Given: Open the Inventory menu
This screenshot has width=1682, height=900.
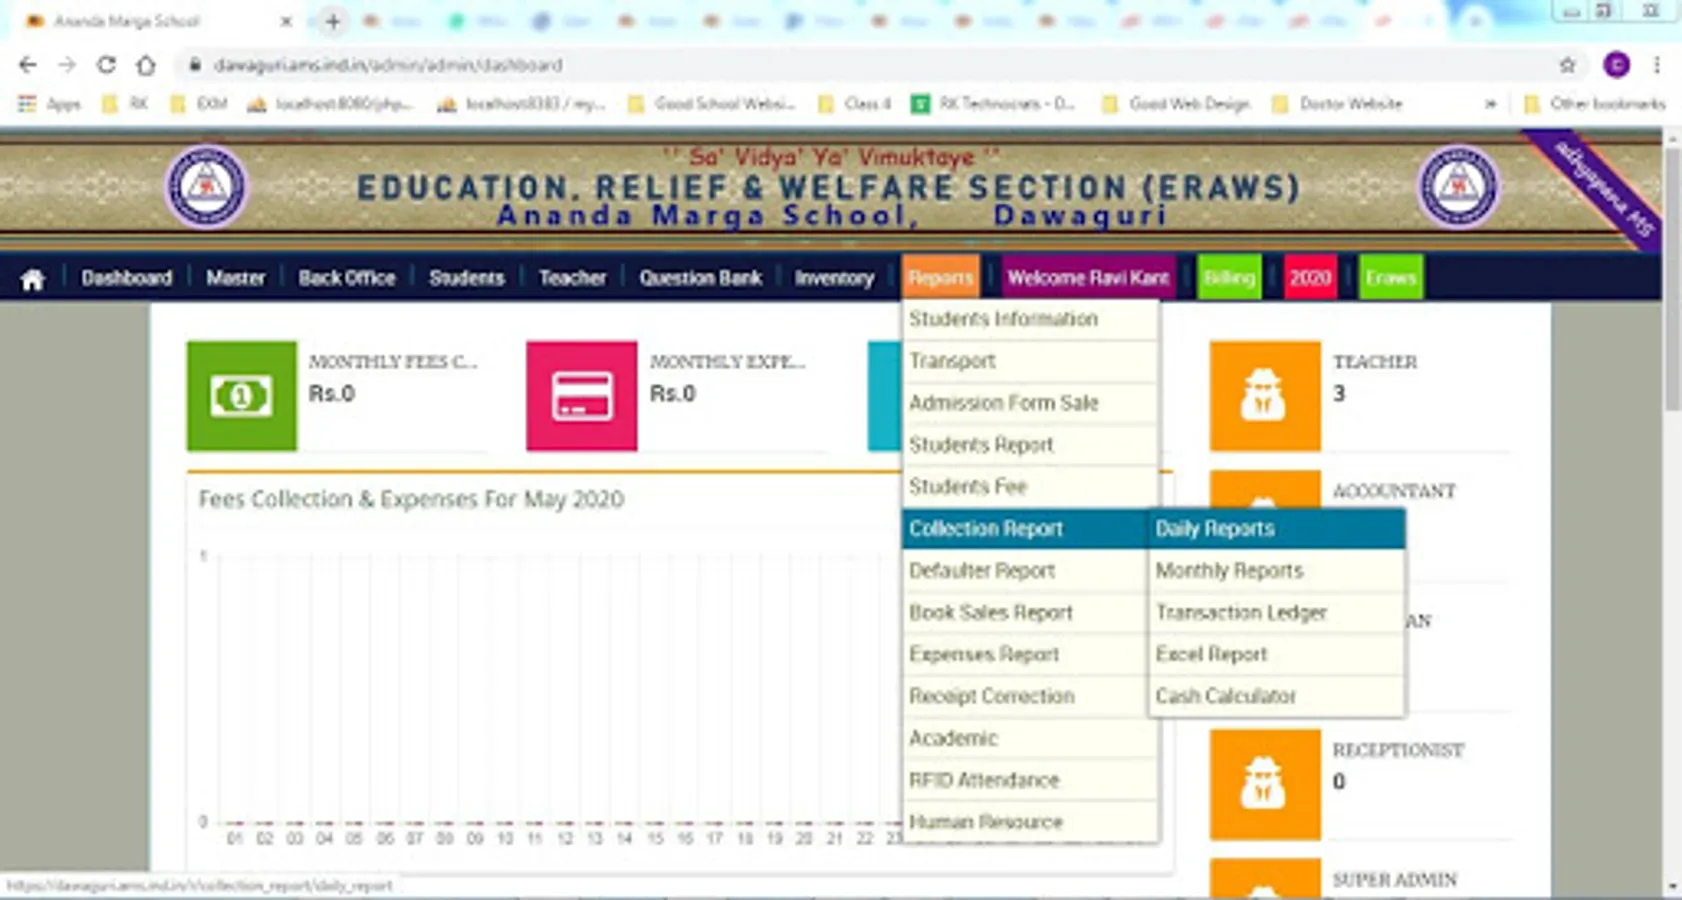Looking at the screenshot, I should click(x=834, y=278).
